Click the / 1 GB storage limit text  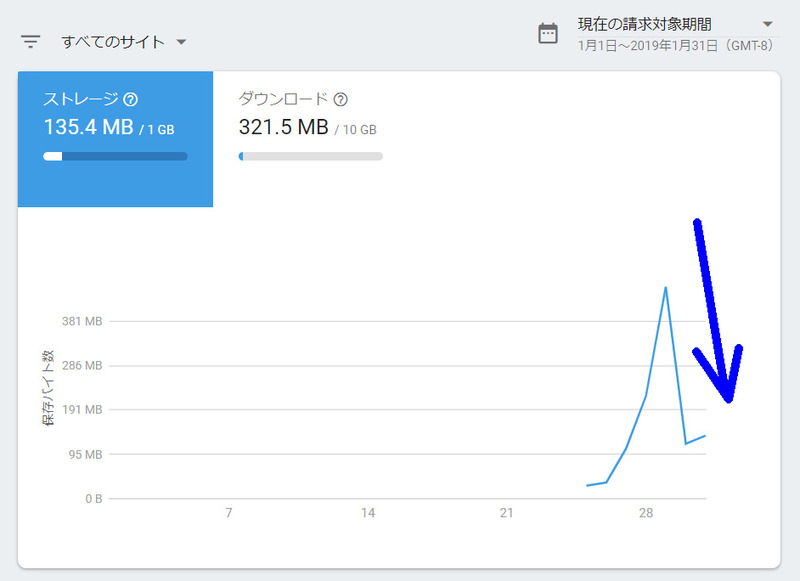(x=157, y=130)
